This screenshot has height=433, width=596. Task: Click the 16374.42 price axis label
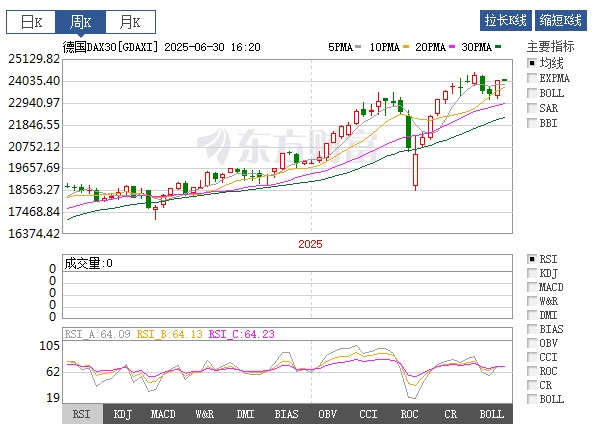click(x=34, y=233)
